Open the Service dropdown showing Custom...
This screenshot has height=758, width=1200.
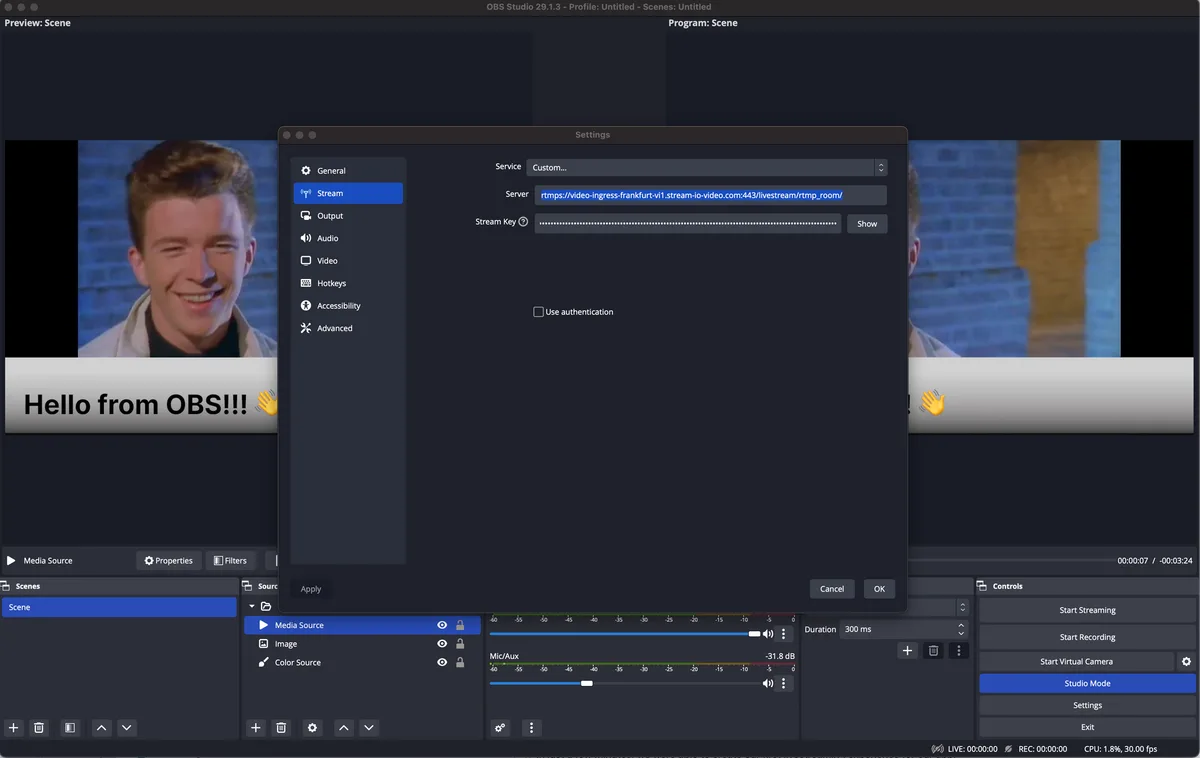pyautogui.click(x=707, y=168)
